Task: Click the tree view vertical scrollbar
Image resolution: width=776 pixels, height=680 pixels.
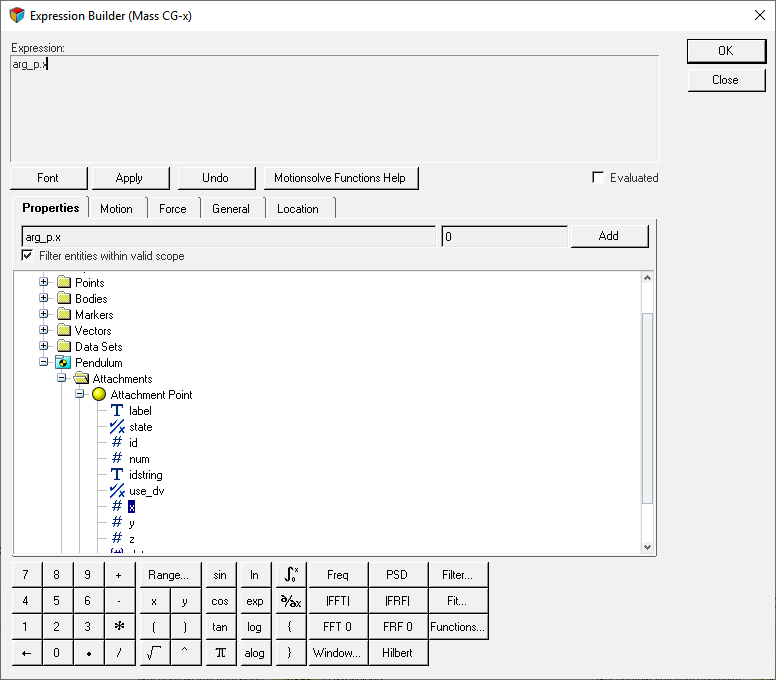Action: [x=647, y=410]
